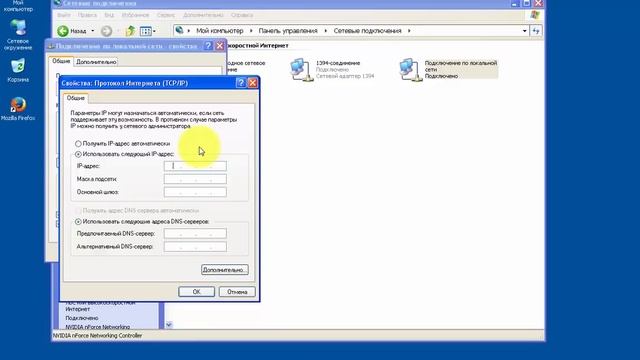Click the default gateway input field
The width and height of the screenshot is (640, 360).
click(195, 192)
